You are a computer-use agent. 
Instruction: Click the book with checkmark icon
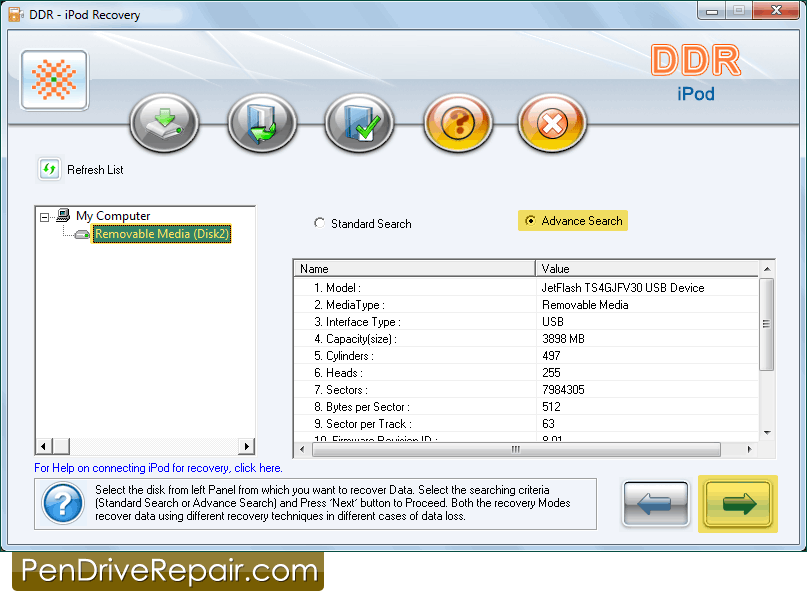coord(359,123)
